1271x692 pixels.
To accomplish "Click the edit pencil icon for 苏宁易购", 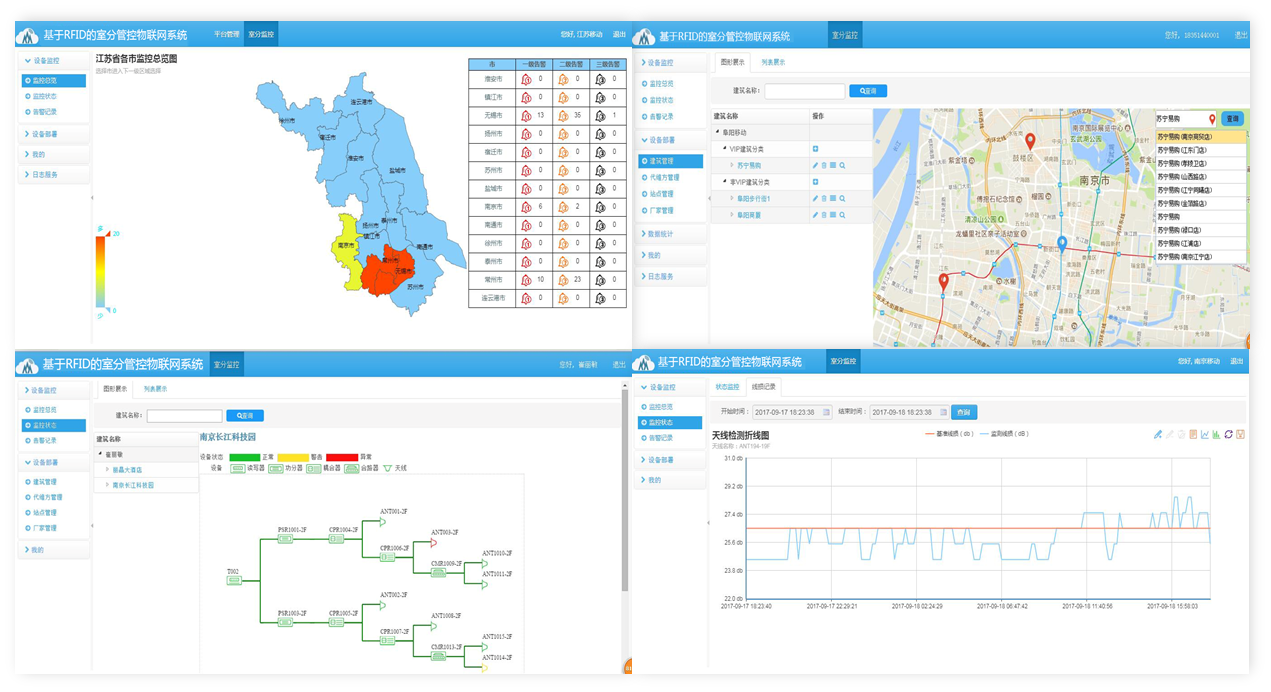I will tap(815, 165).
